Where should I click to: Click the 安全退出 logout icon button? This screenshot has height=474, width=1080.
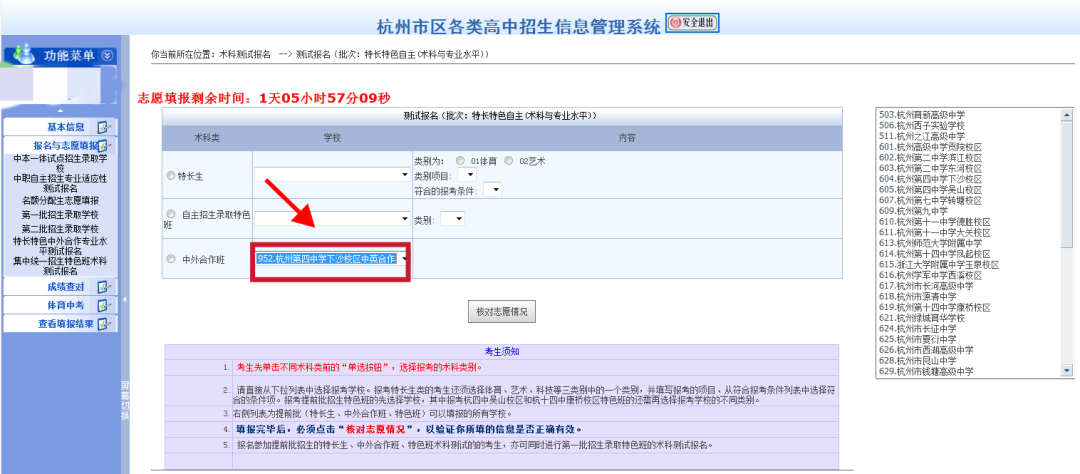(x=693, y=23)
